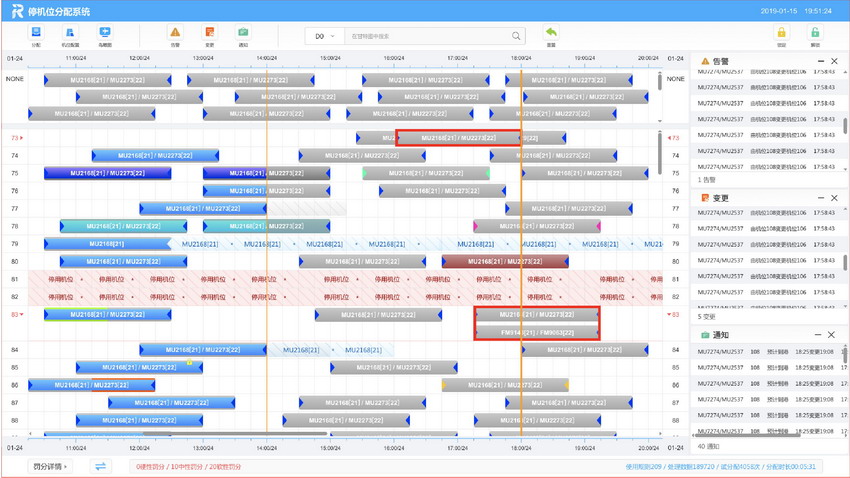Click the Gantt search input field
Image resolution: width=850 pixels, height=478 pixels.
(x=428, y=36)
